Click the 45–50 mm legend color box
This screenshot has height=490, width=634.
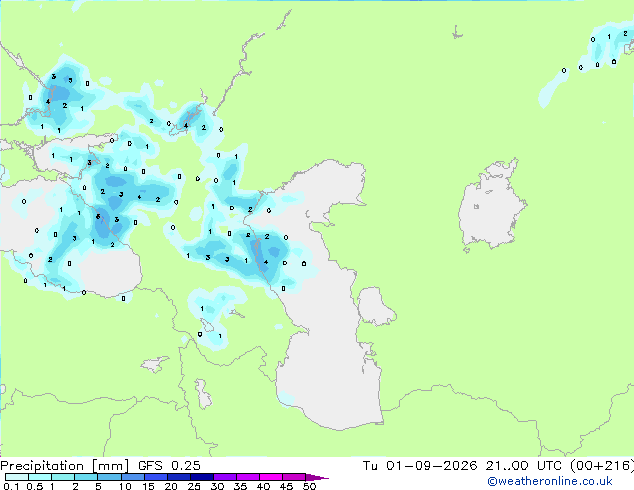294,477
